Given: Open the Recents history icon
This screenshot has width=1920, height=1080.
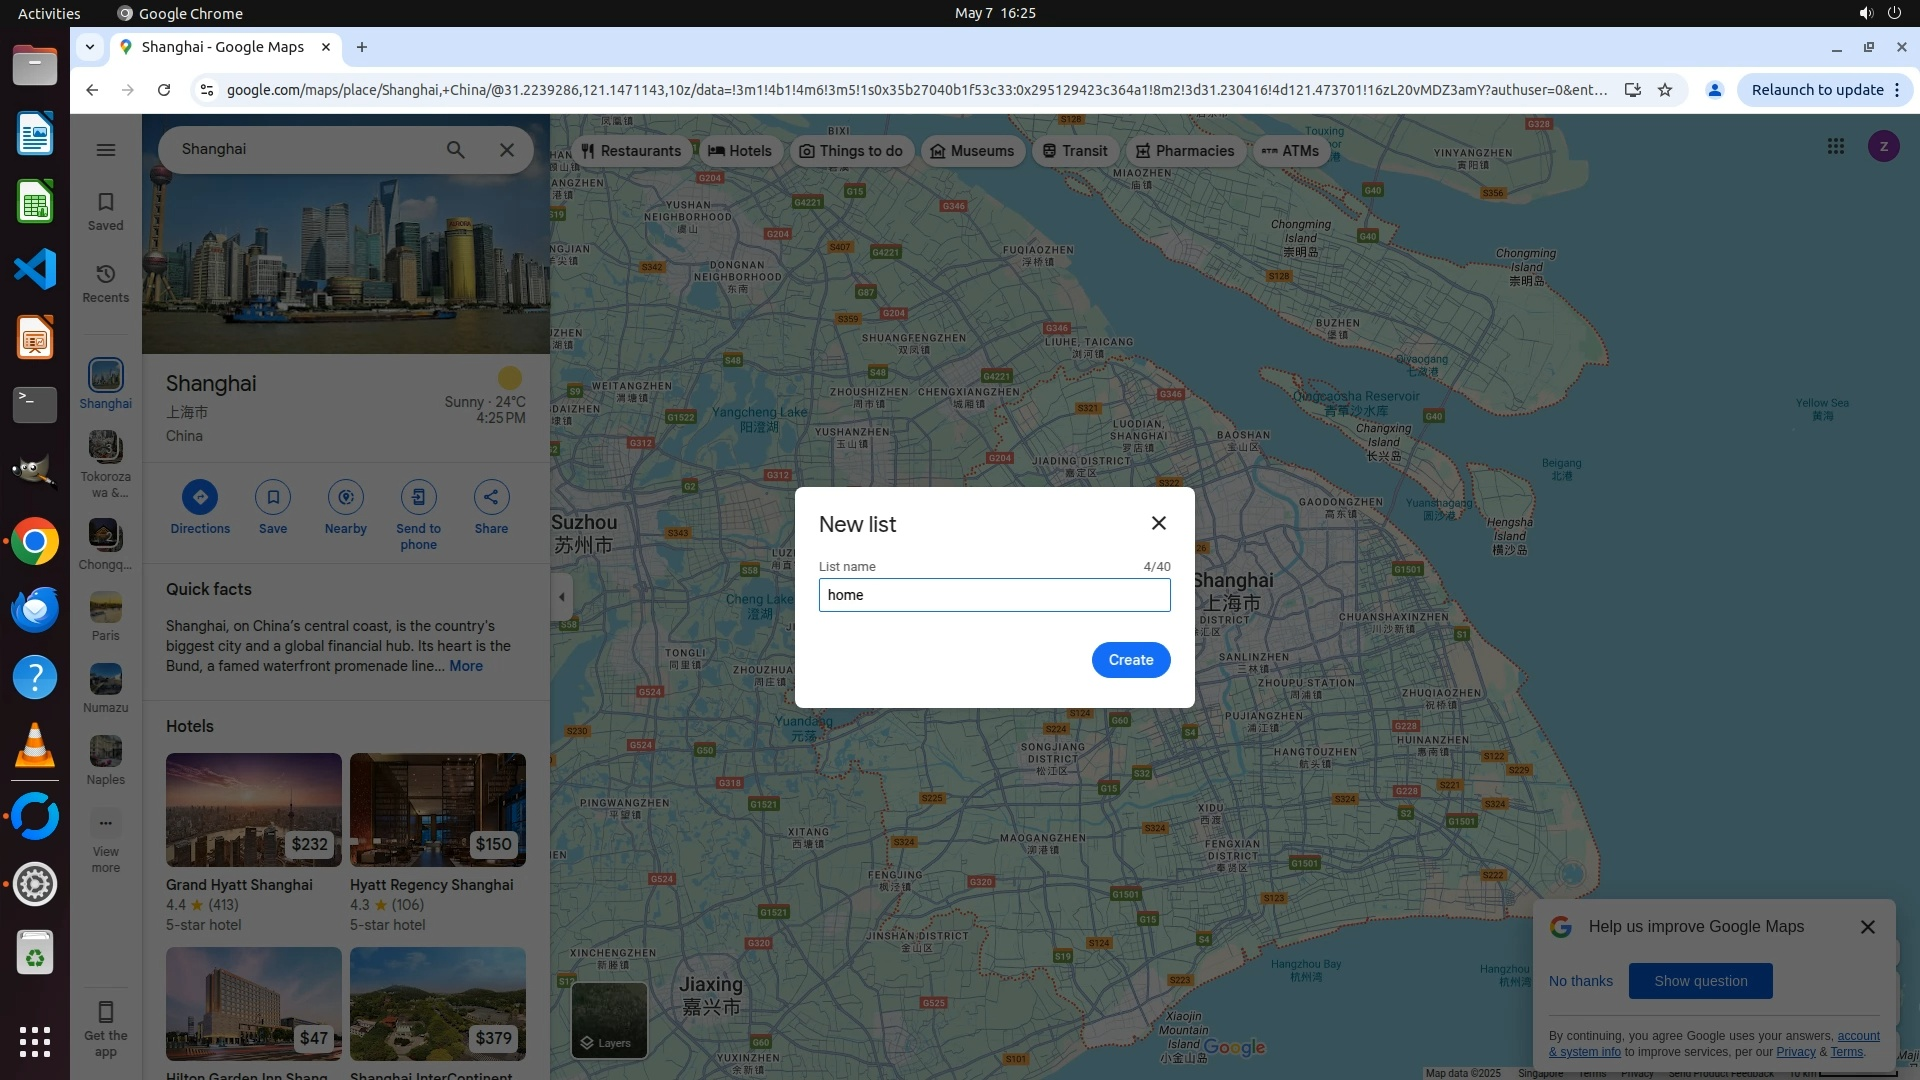Looking at the screenshot, I should click(105, 283).
